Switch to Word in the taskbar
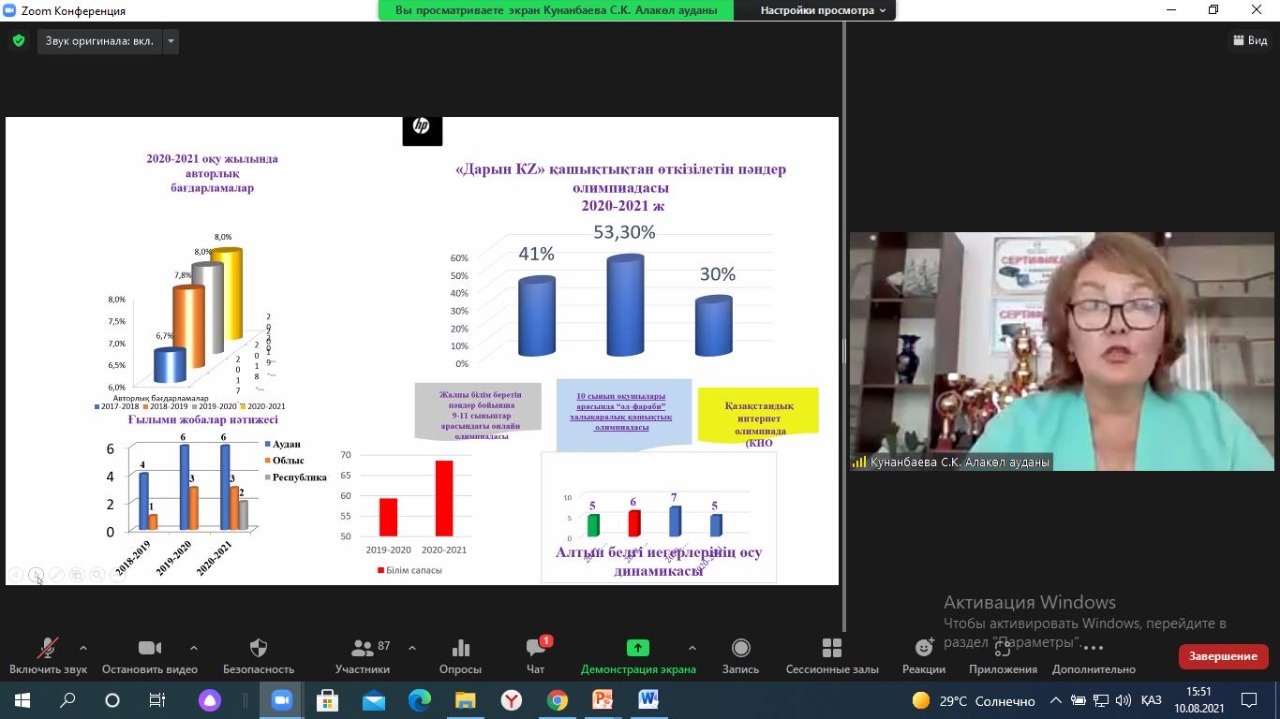Screen dimensions: 1280x719 [647, 700]
